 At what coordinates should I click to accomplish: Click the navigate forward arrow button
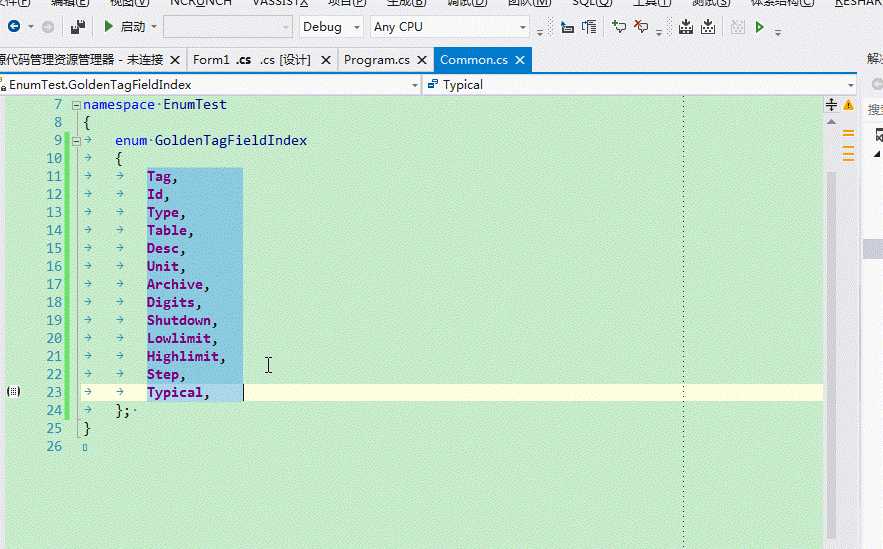[x=48, y=26]
